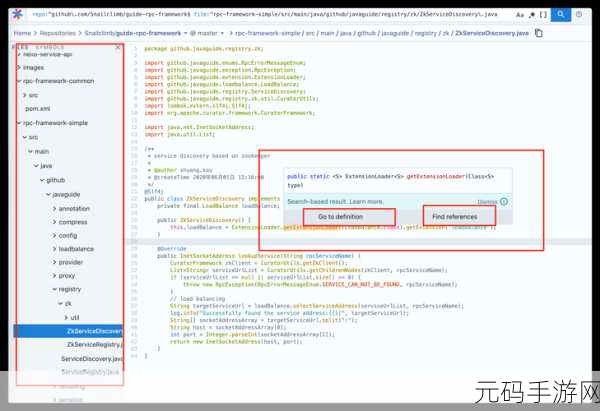Click ZkServiceDiscovery.java in the file path
This screenshot has height=411, width=600.
(x=492, y=33)
